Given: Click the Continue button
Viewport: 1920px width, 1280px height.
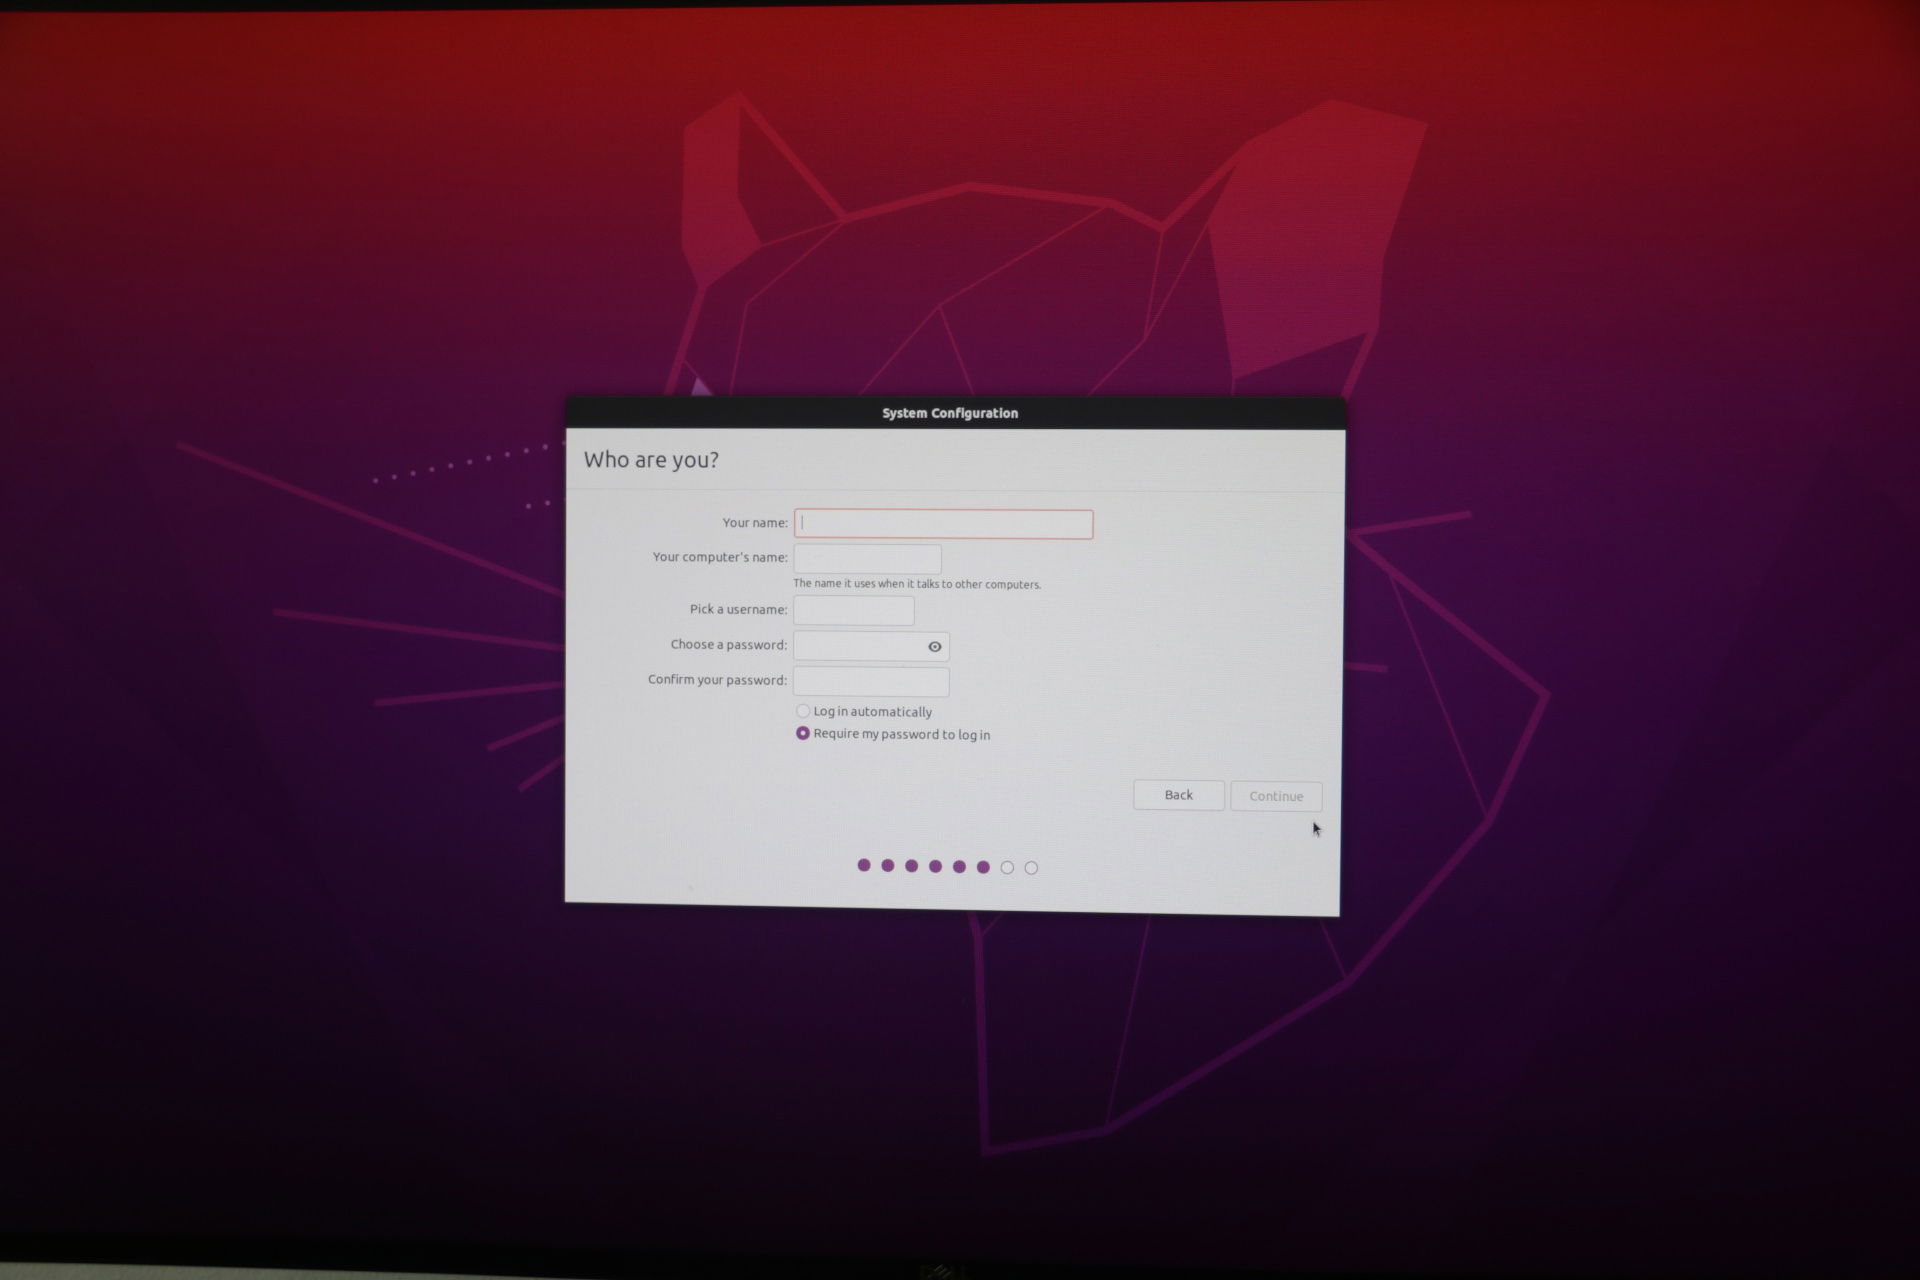Looking at the screenshot, I should pos(1276,796).
